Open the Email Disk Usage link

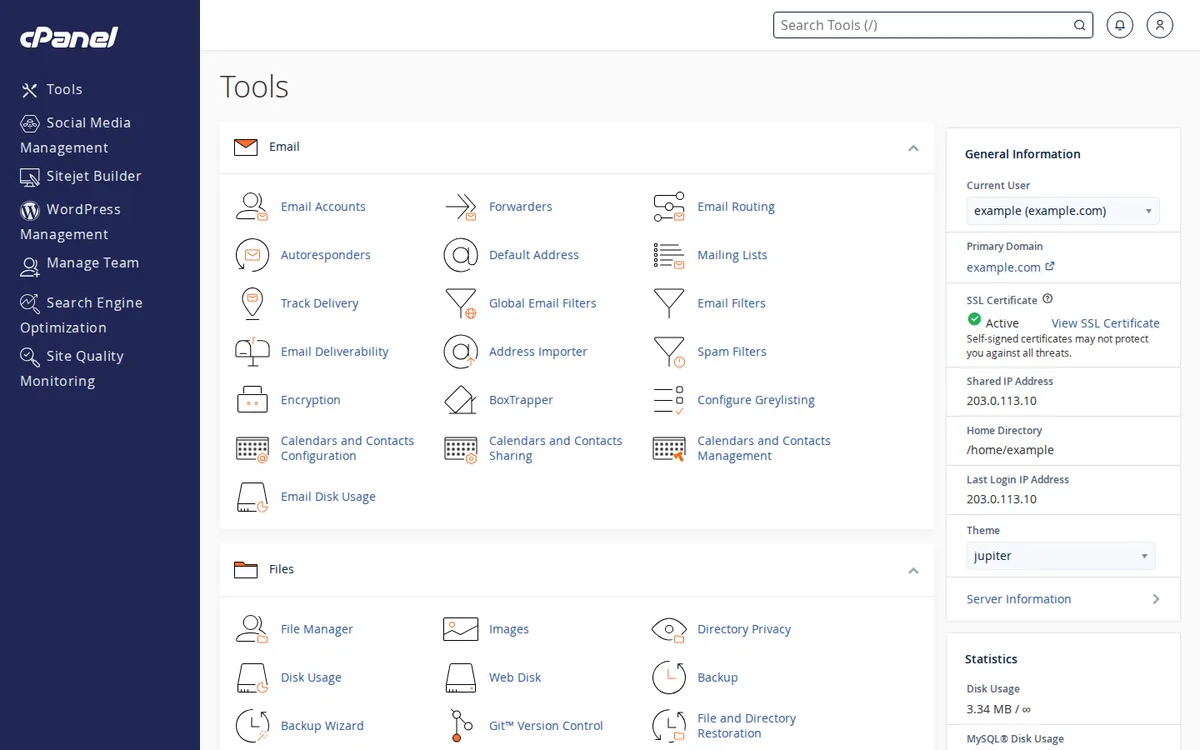click(x=328, y=497)
